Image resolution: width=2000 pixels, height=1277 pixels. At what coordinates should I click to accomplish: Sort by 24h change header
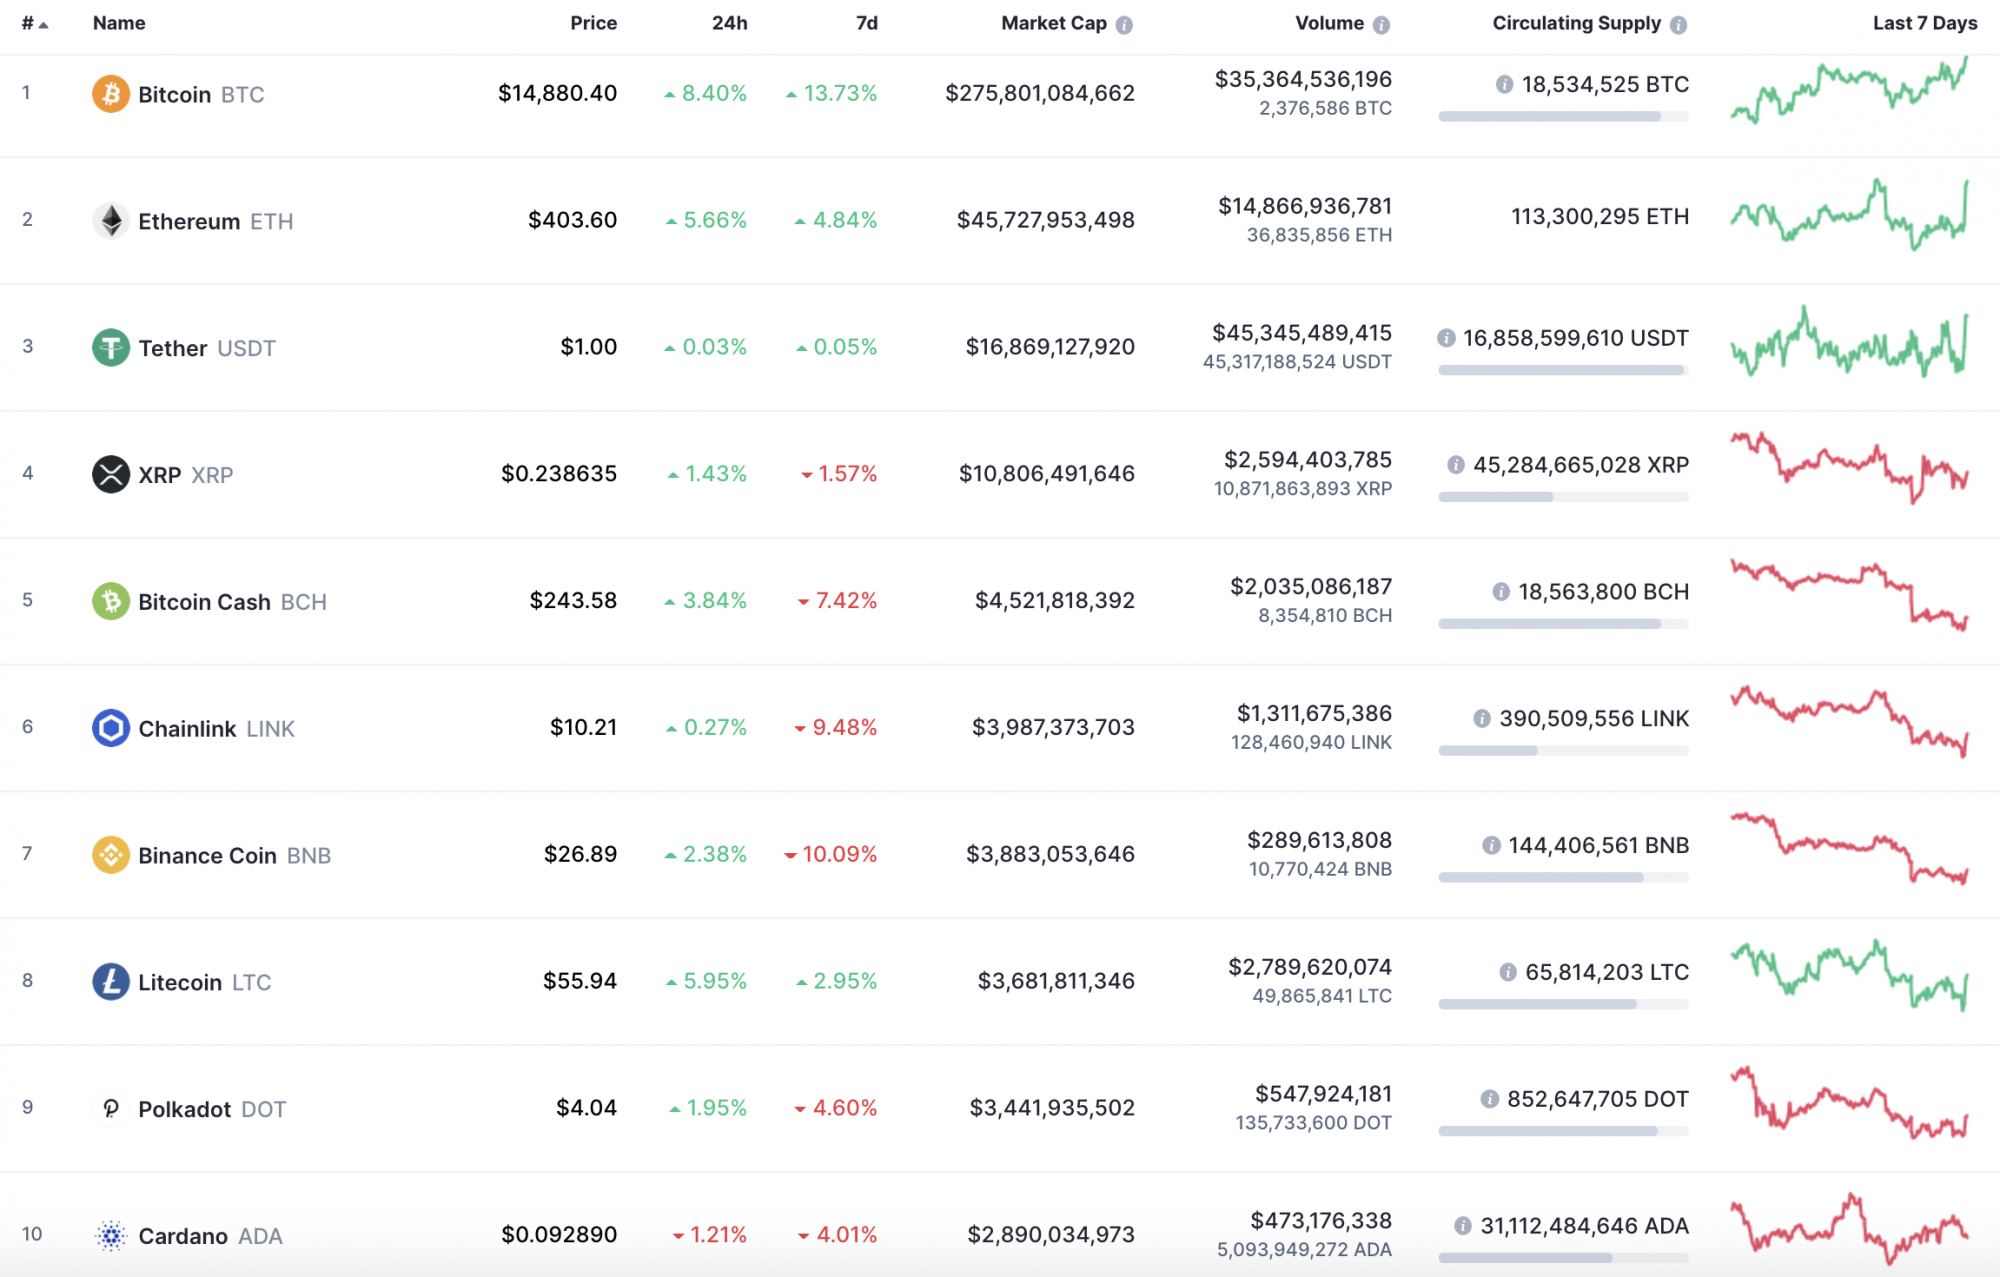pos(729,23)
